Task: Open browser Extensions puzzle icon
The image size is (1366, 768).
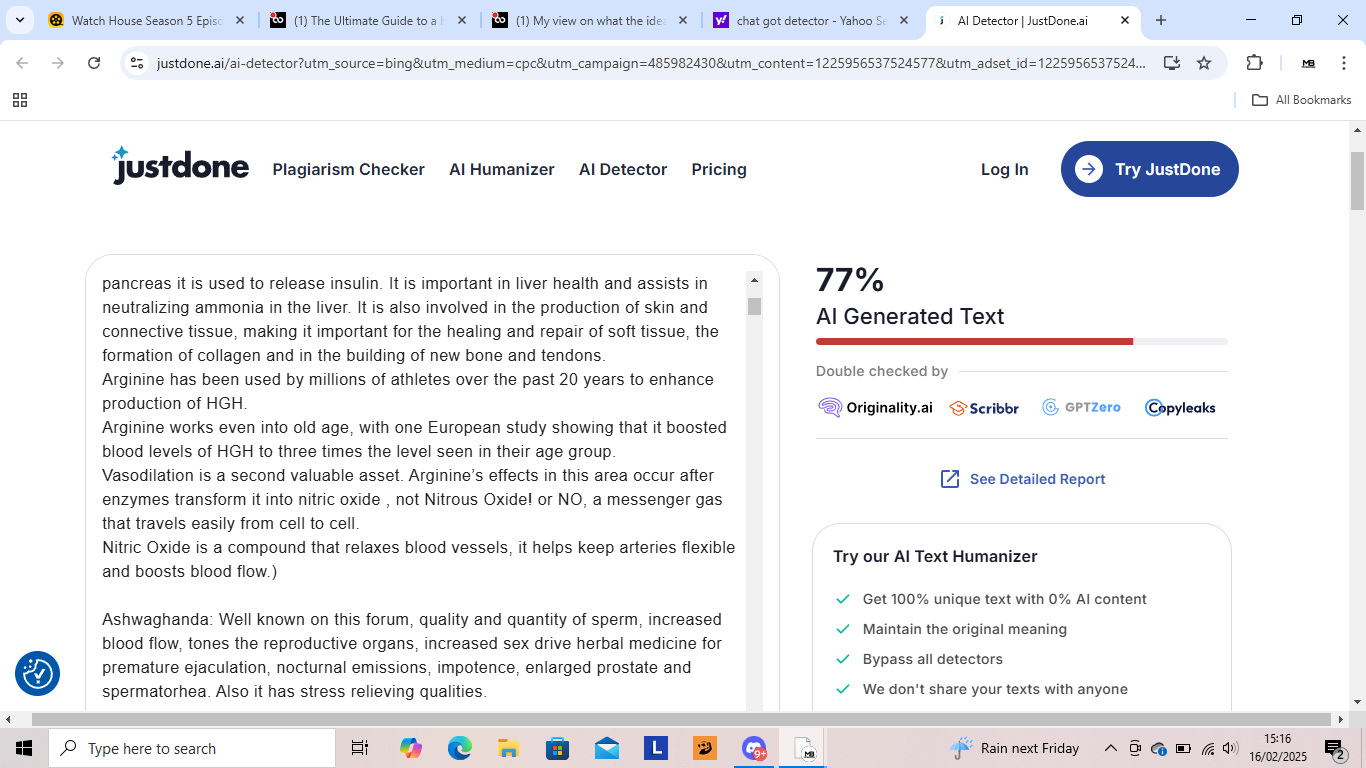Action: tap(1254, 63)
